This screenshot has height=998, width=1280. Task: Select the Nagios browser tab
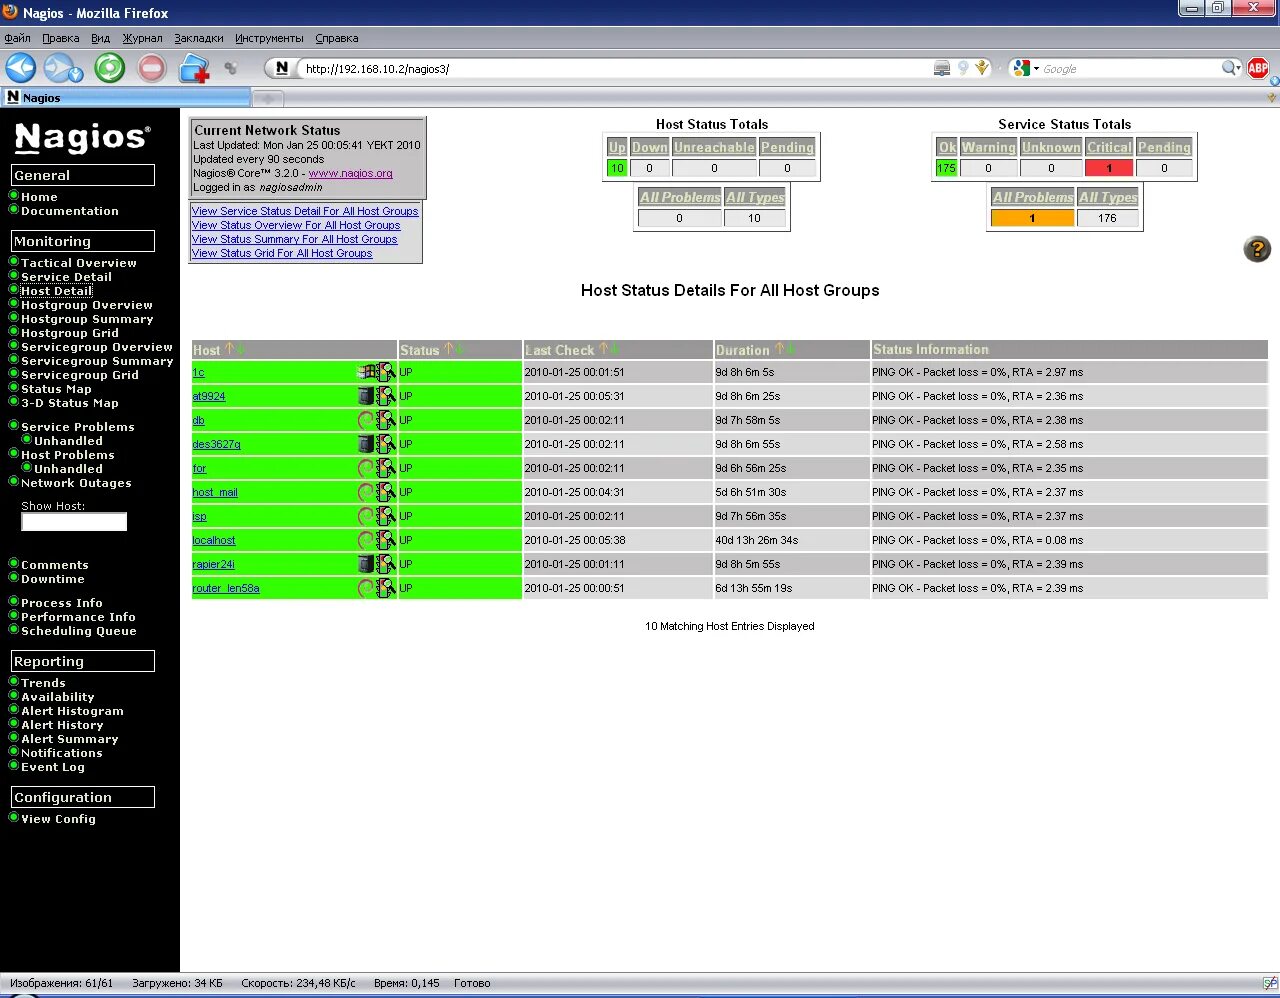point(125,97)
